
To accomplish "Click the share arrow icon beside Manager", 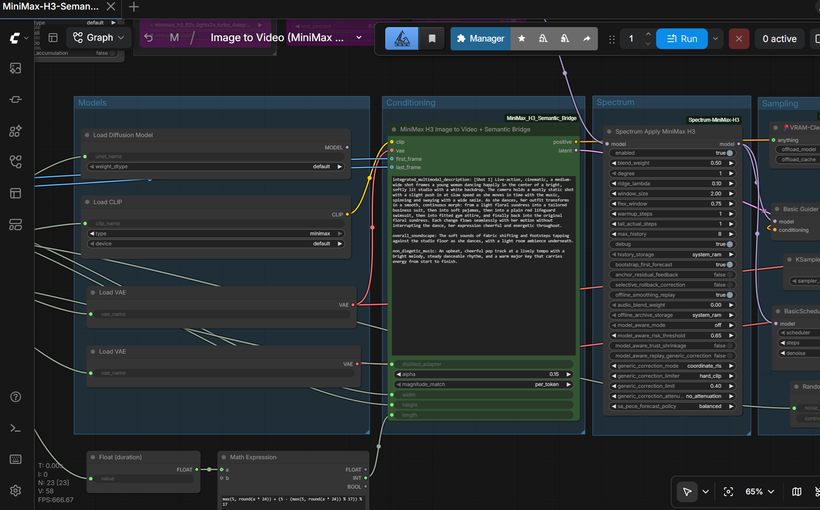I will tap(586, 39).
